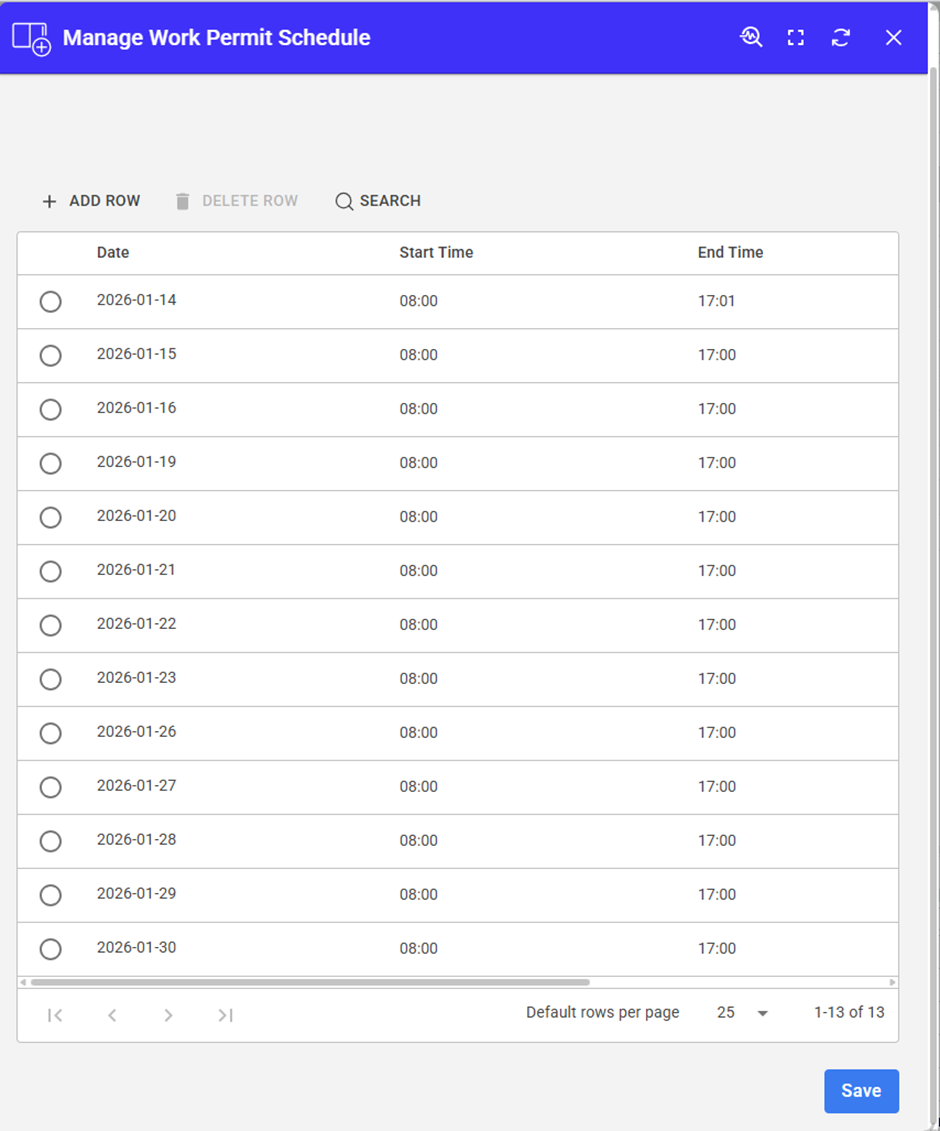Close the Manage Work Permit Schedule dialog

893,37
